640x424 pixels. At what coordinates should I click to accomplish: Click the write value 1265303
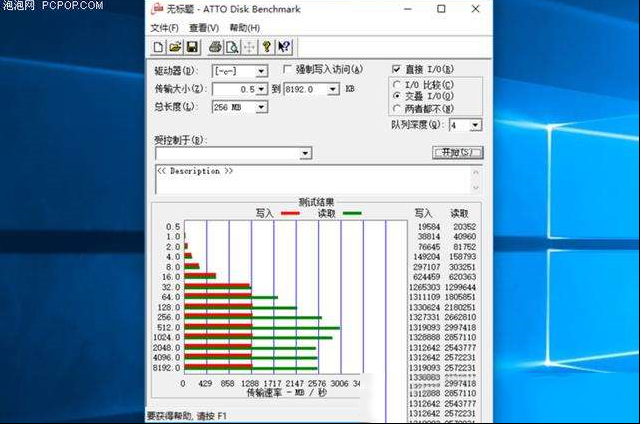pos(424,287)
